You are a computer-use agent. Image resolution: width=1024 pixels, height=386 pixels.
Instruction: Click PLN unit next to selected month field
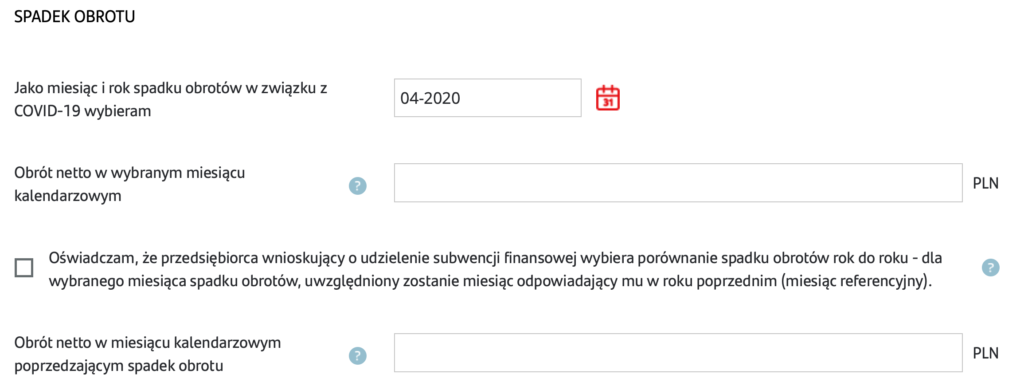(x=986, y=183)
